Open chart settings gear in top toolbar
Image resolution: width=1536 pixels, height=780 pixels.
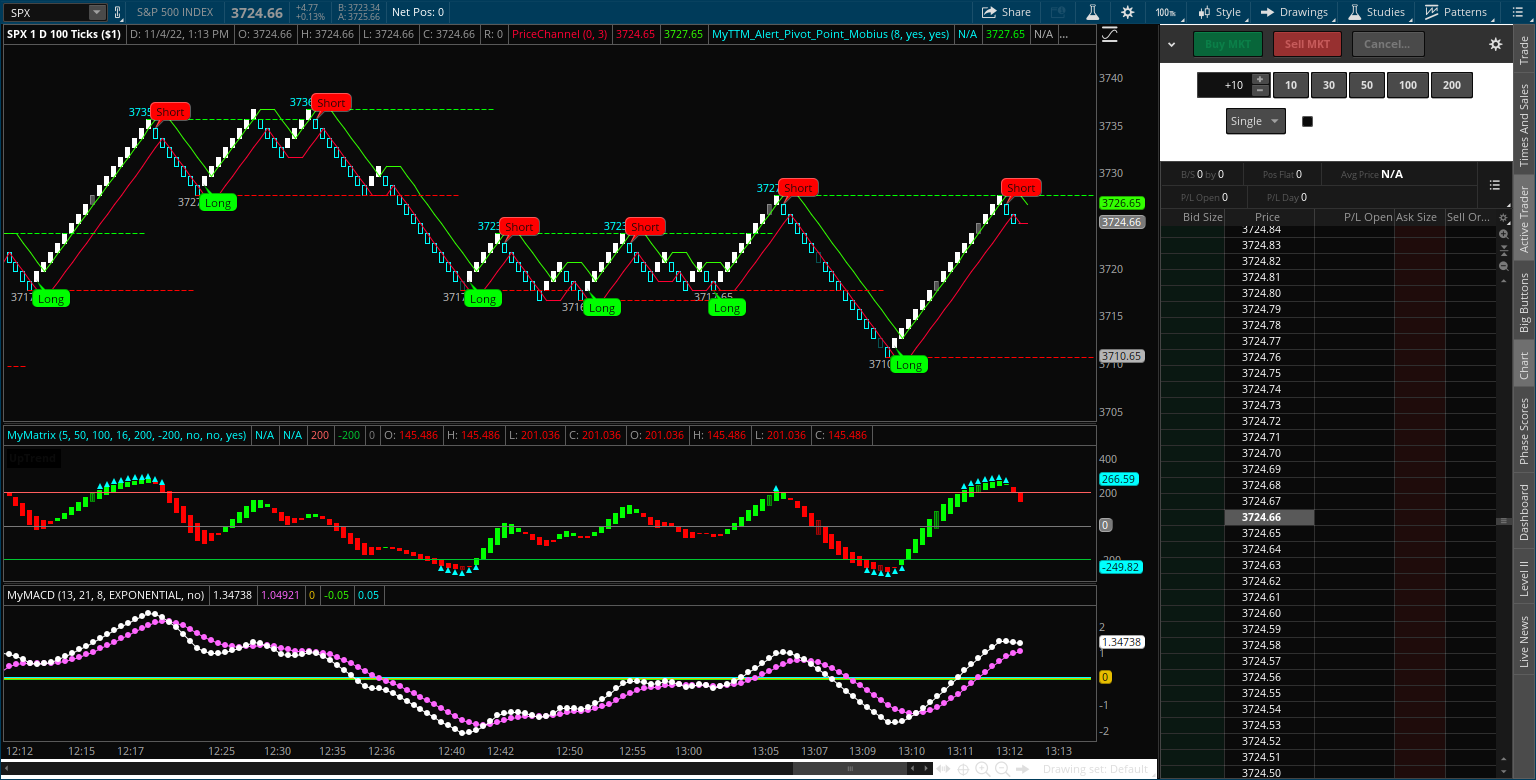coord(1128,12)
